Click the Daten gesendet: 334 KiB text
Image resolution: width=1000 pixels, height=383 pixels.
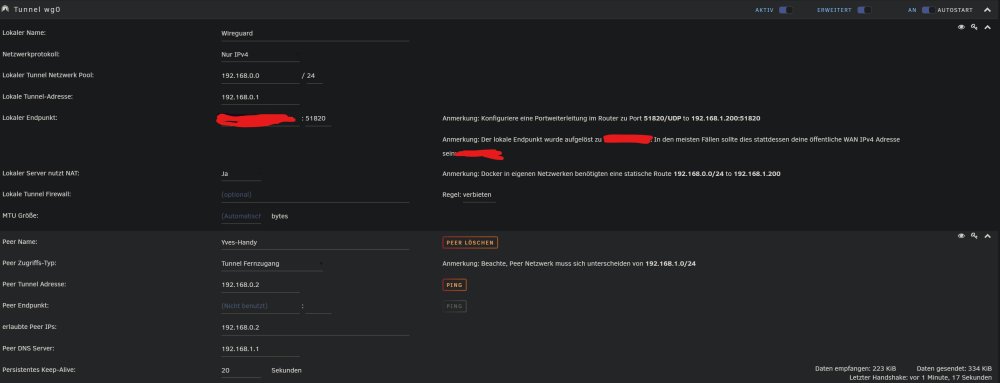pos(954,369)
